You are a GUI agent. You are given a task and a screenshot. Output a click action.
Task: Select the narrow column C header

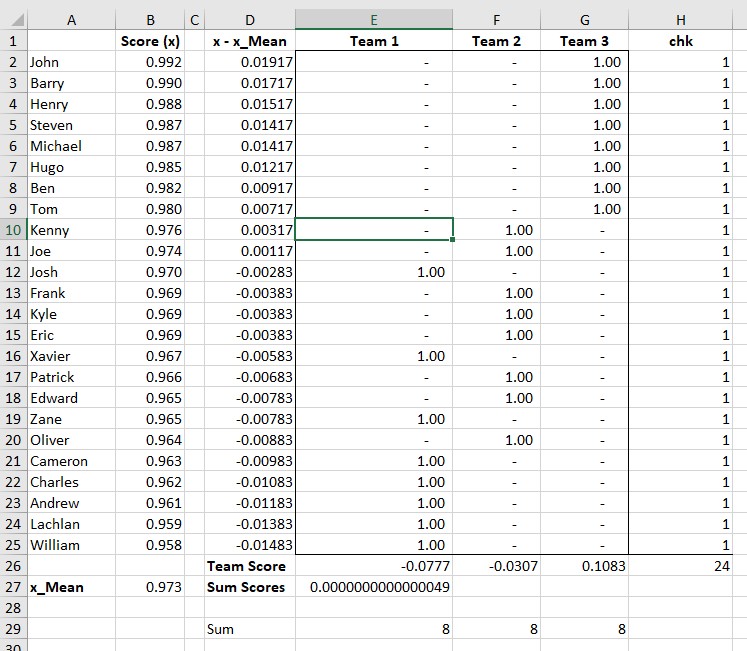195,20
